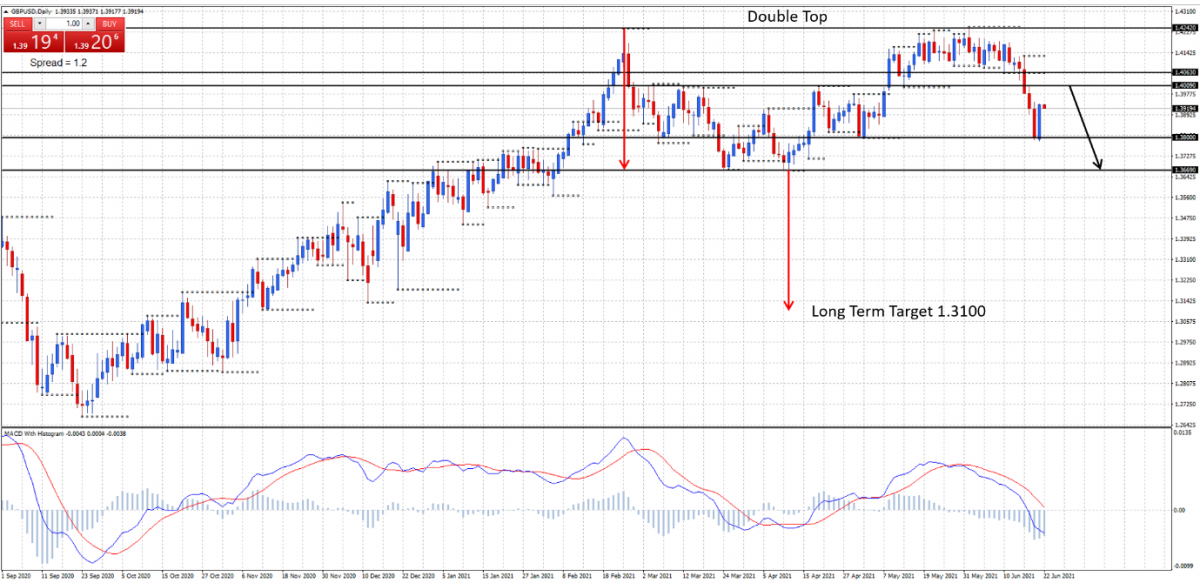Viewport: 1200px width, 583px height.
Task: Click the 1.38000 horizontal line price tag
Action: (1185, 137)
